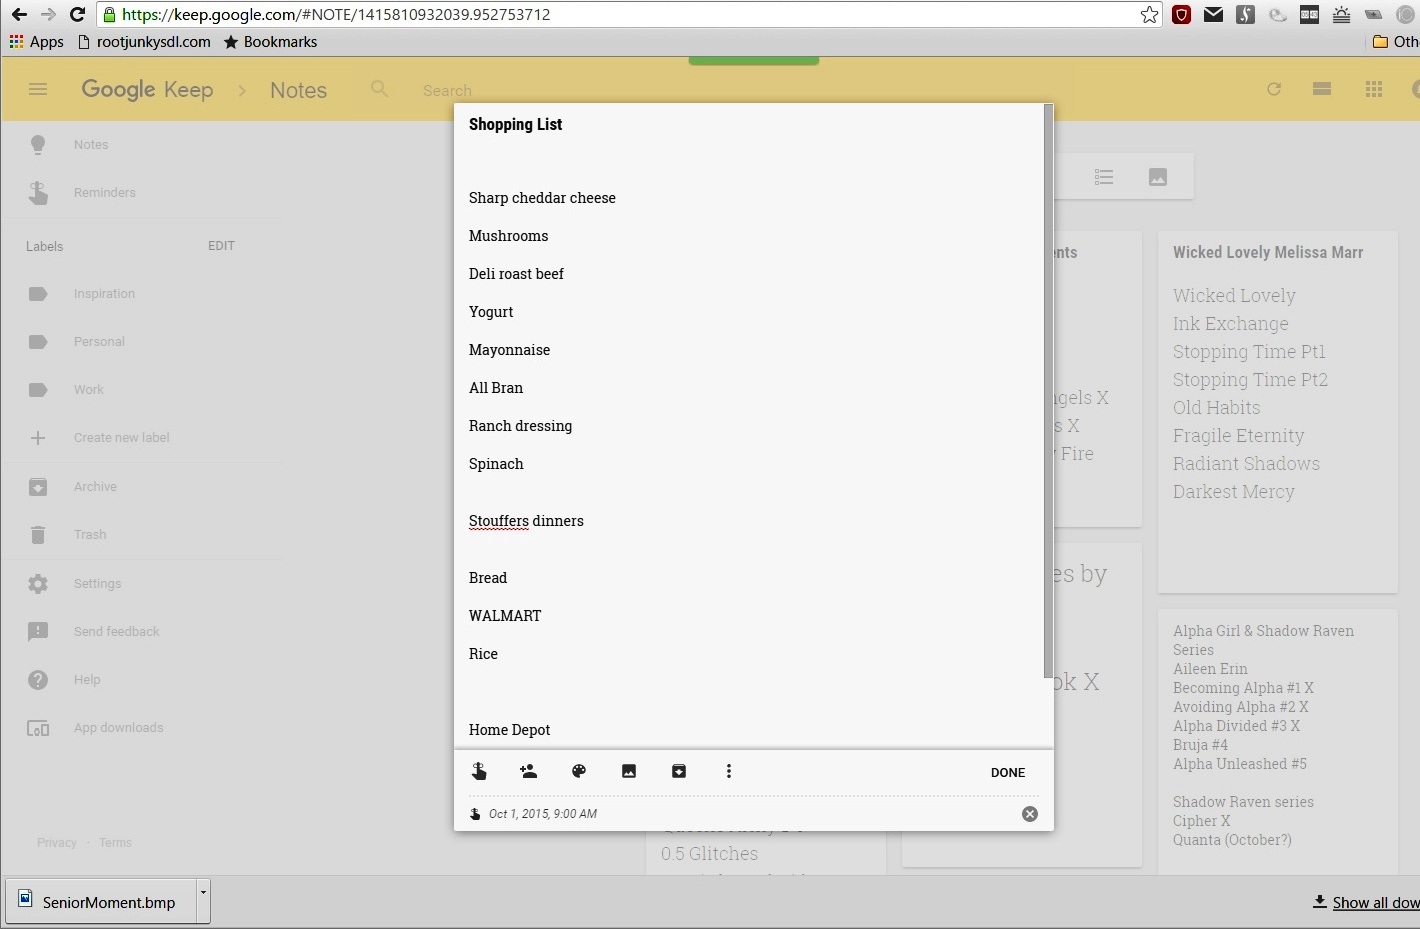Click the DONE button
The height and width of the screenshot is (929, 1420).
[x=1008, y=772]
